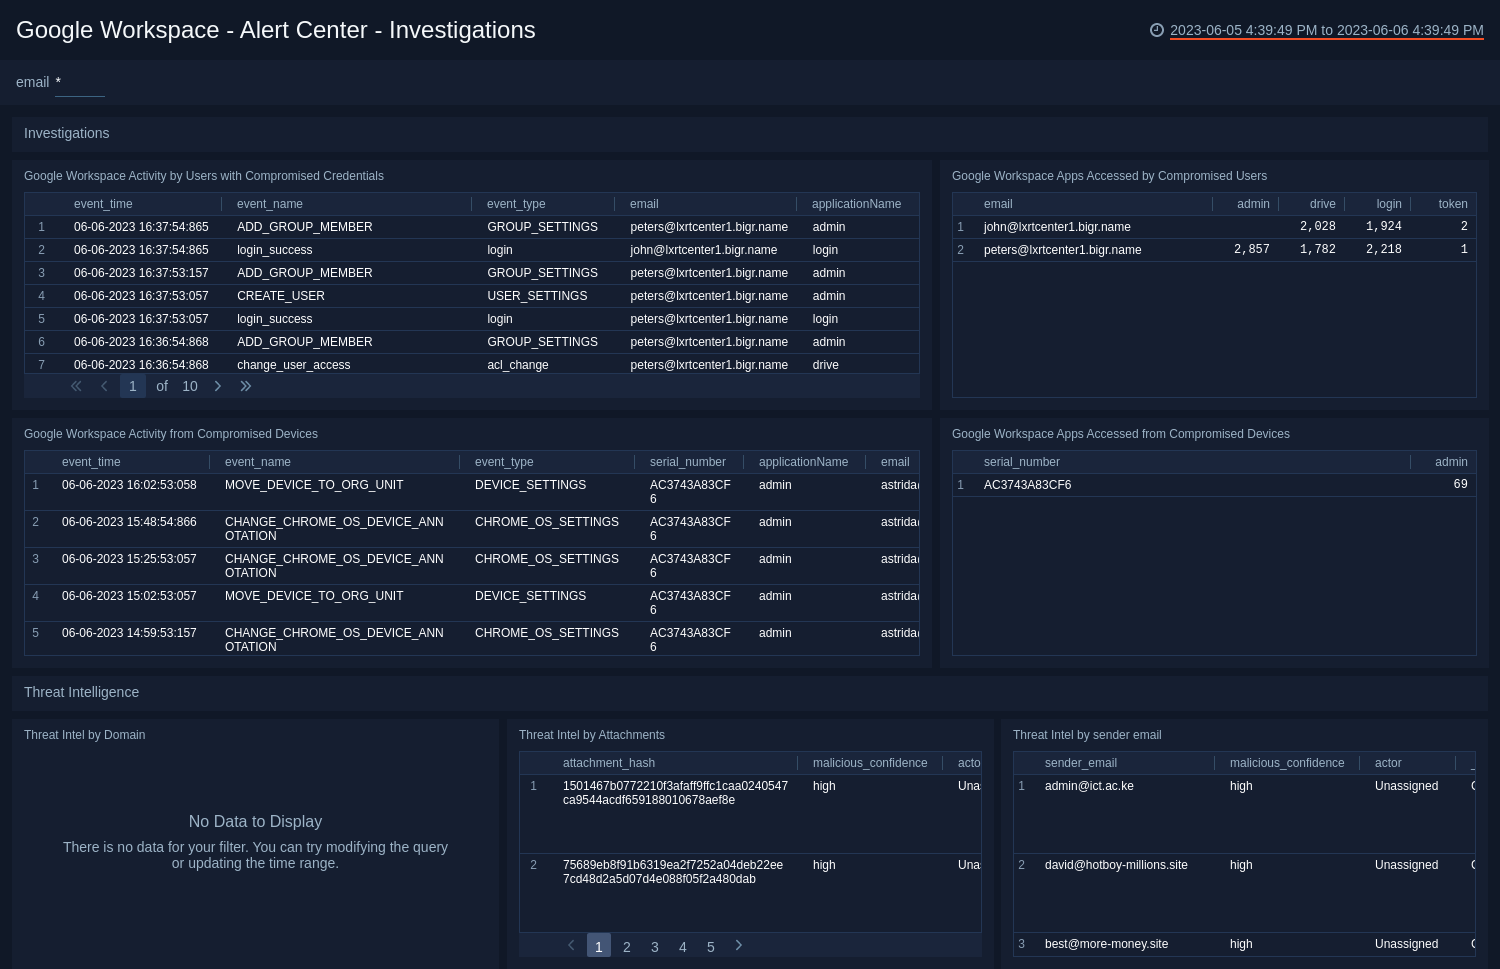
Task: Click previous page chevron in attachments pagination
Action: pyautogui.click(x=571, y=944)
